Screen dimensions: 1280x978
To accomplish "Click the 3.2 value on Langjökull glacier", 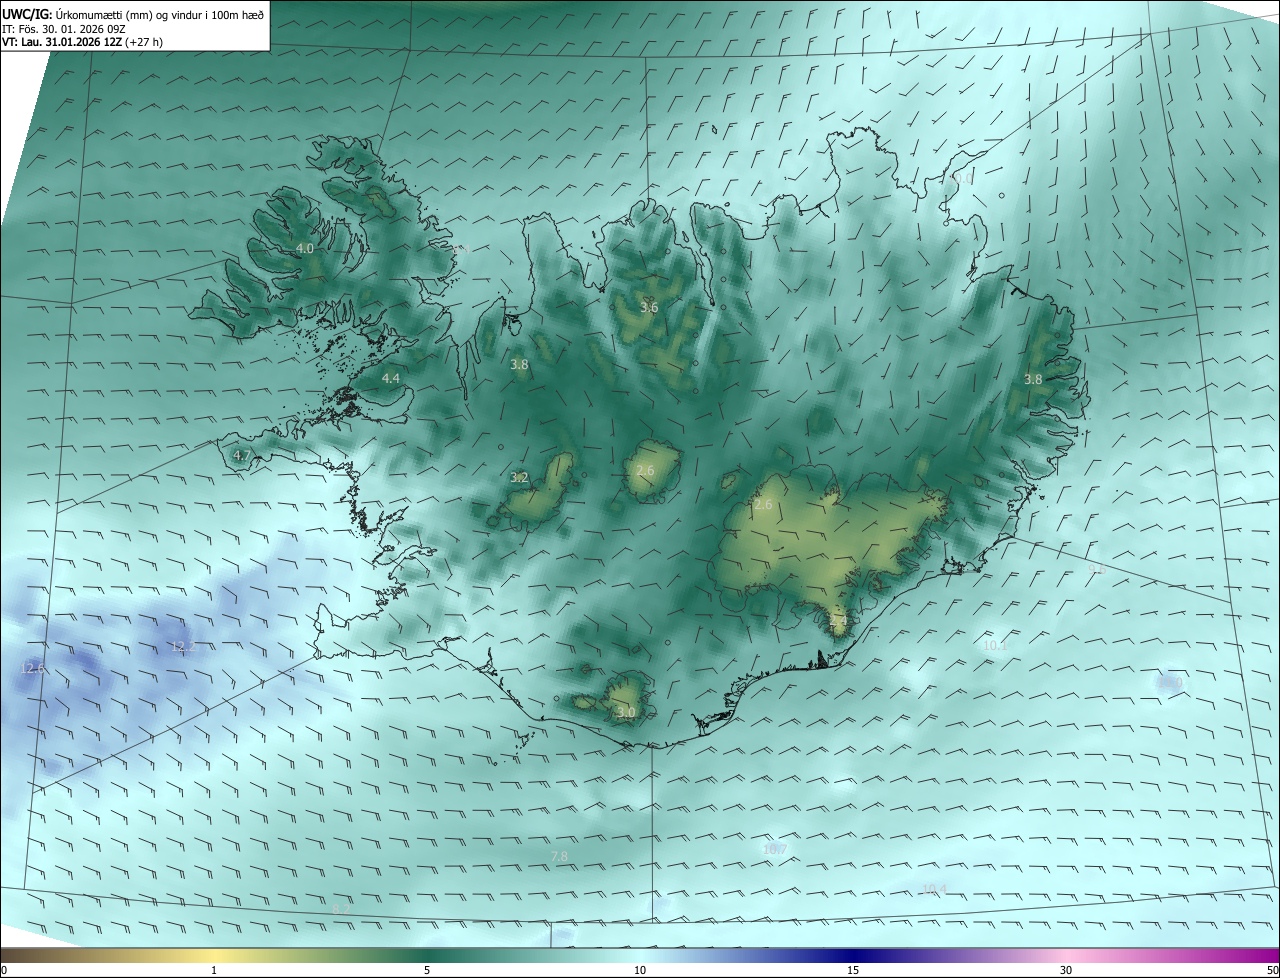I will [x=519, y=478].
